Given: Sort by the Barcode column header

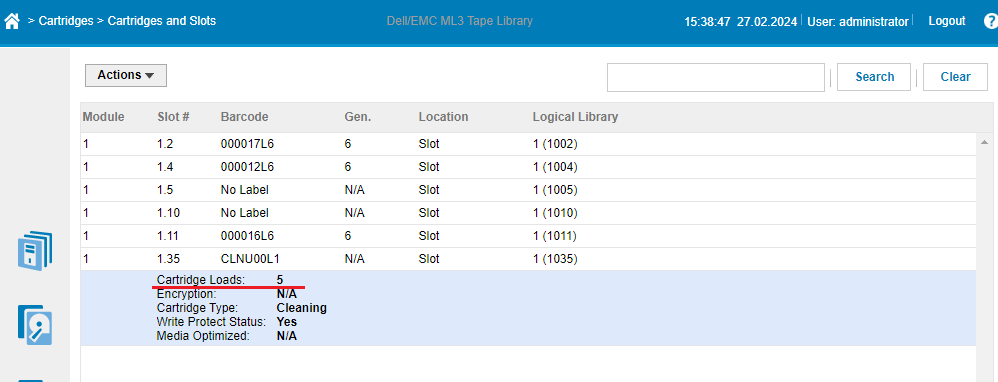Looking at the screenshot, I should (244, 117).
